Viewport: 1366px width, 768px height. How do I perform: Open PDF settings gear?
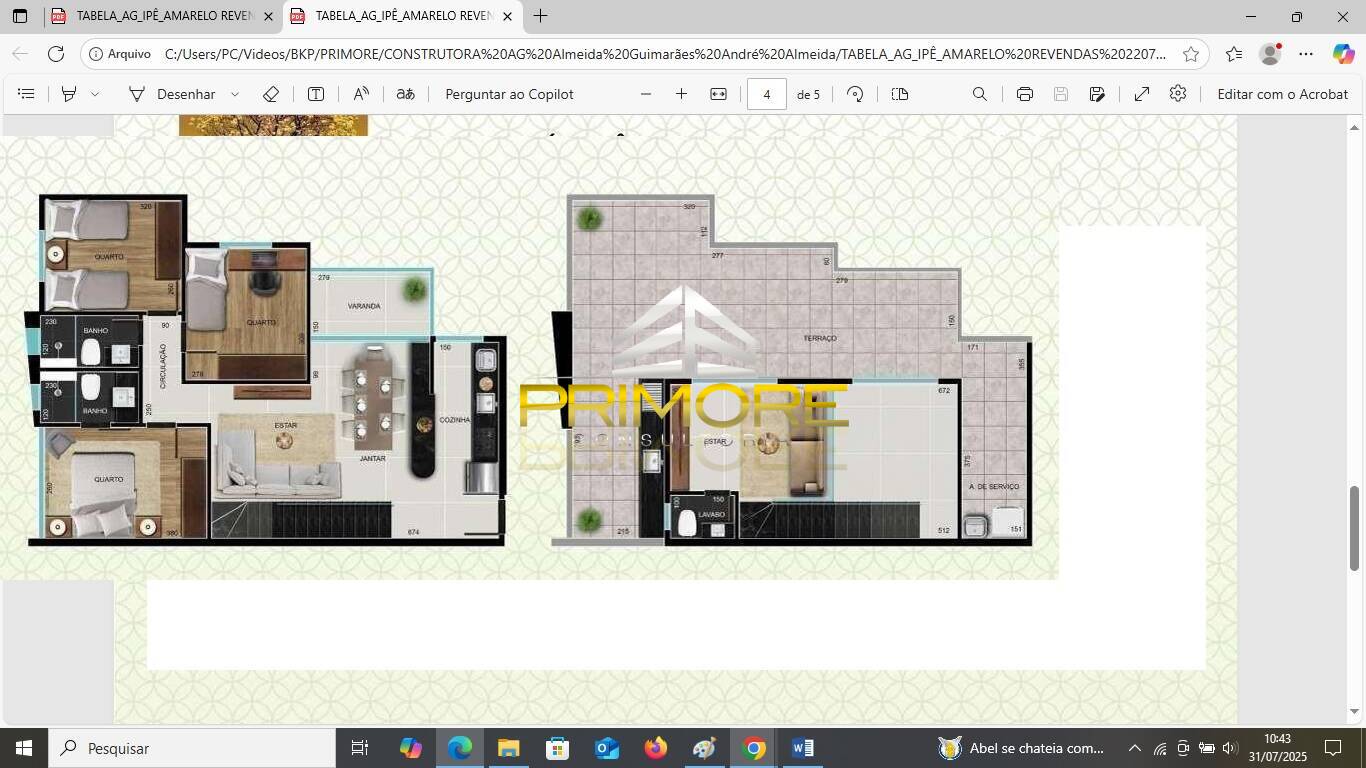coord(1178,94)
